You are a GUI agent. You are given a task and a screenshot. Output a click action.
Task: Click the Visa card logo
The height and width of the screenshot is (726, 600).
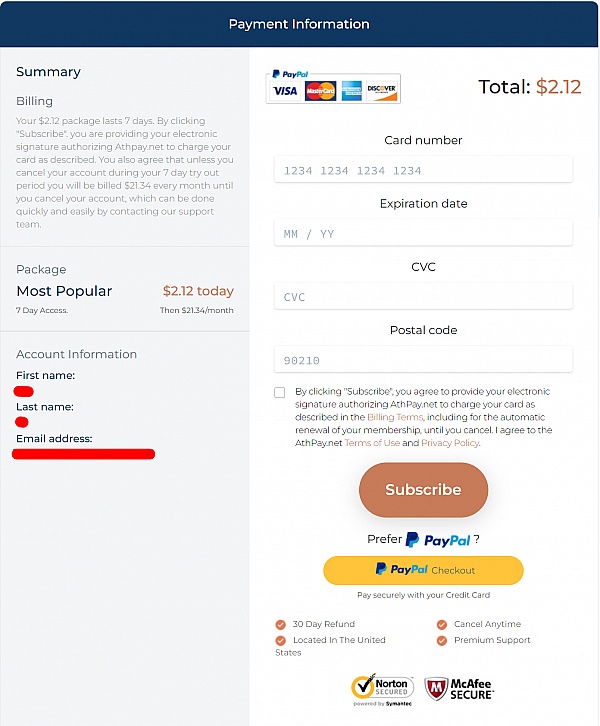(285, 91)
